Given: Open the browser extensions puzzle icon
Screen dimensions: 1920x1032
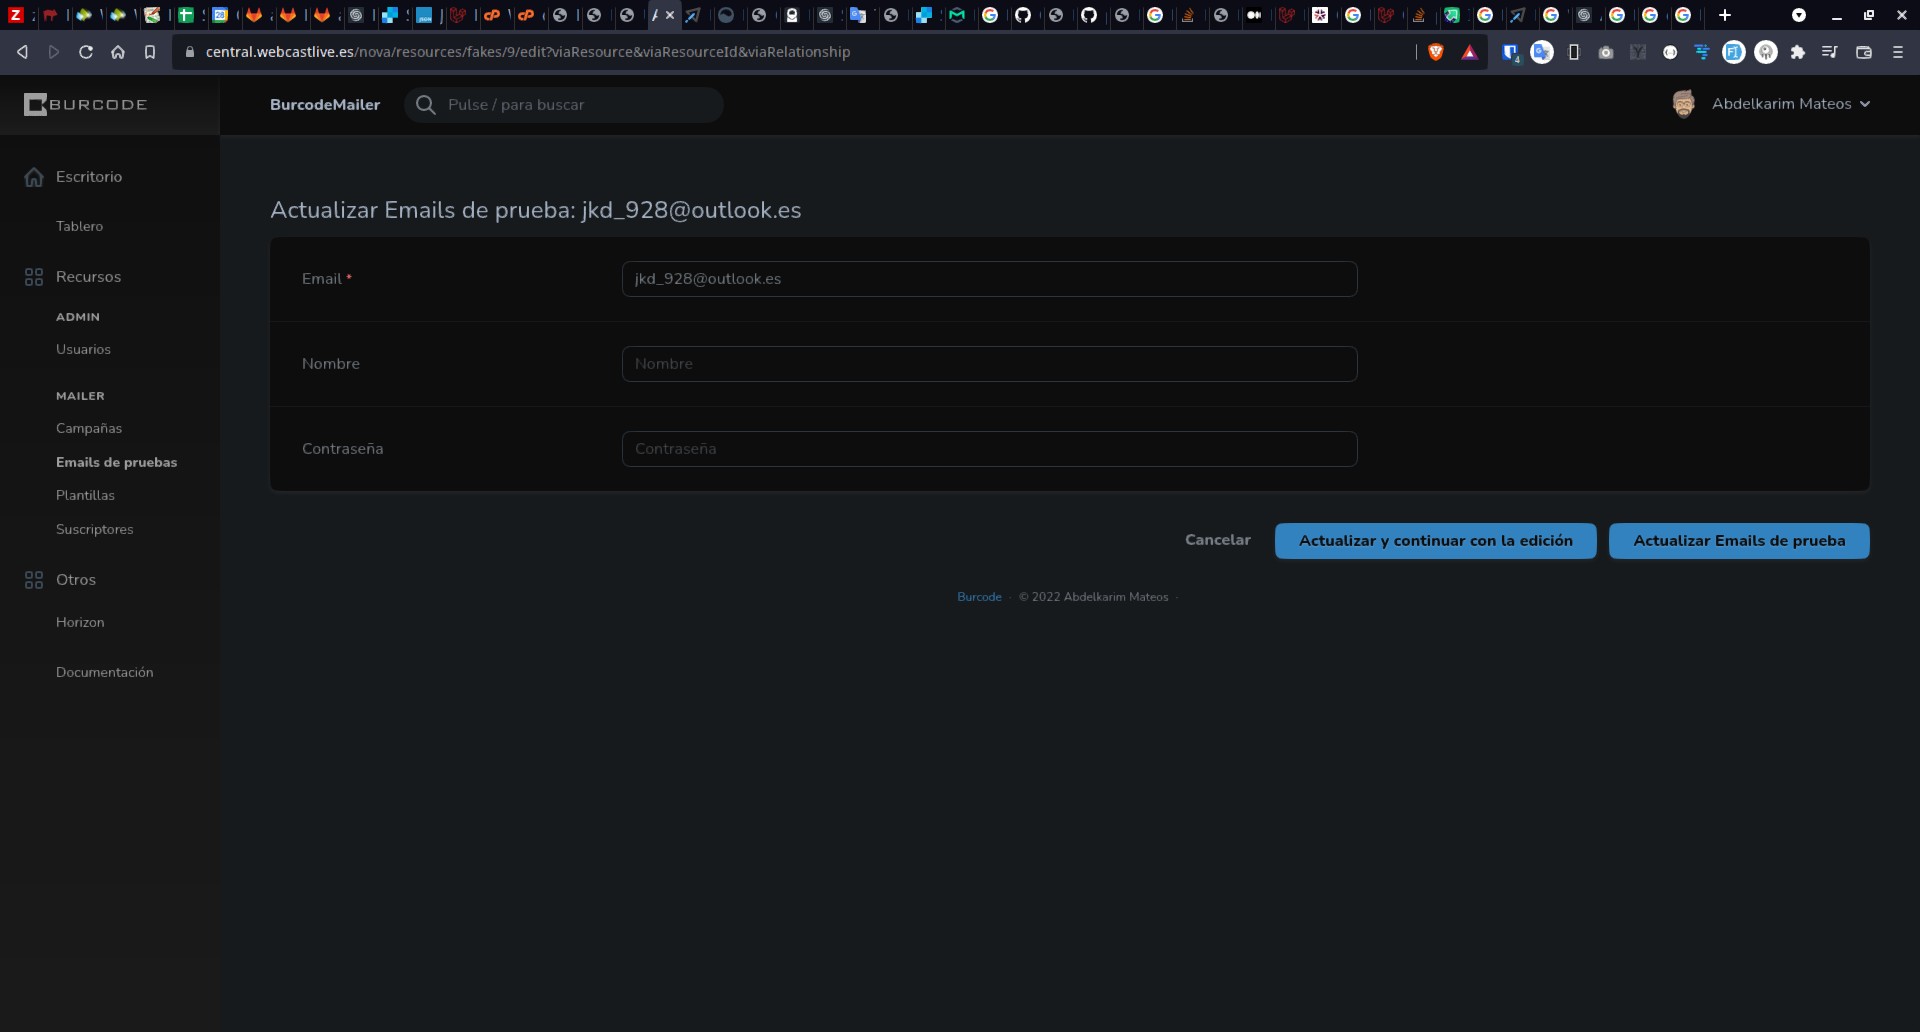Looking at the screenshot, I should [1798, 52].
